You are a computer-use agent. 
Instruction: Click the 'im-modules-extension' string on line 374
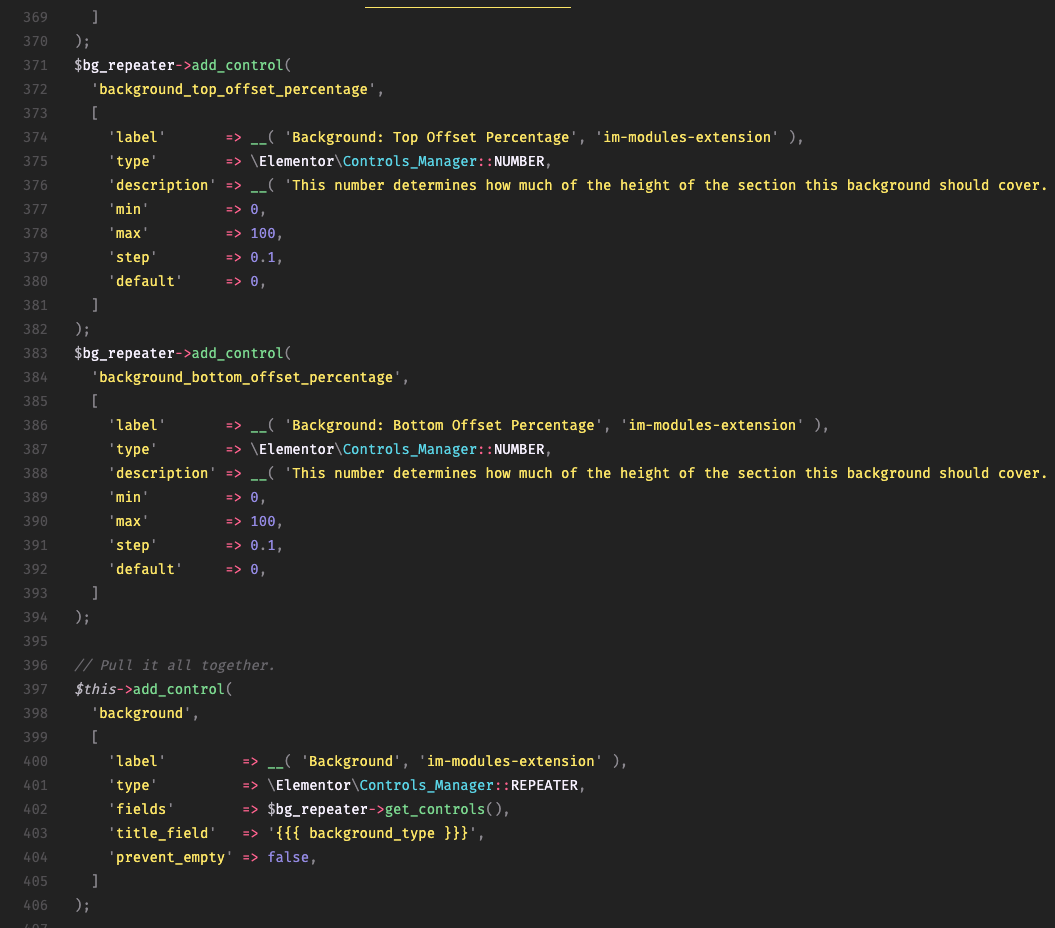[687, 137]
